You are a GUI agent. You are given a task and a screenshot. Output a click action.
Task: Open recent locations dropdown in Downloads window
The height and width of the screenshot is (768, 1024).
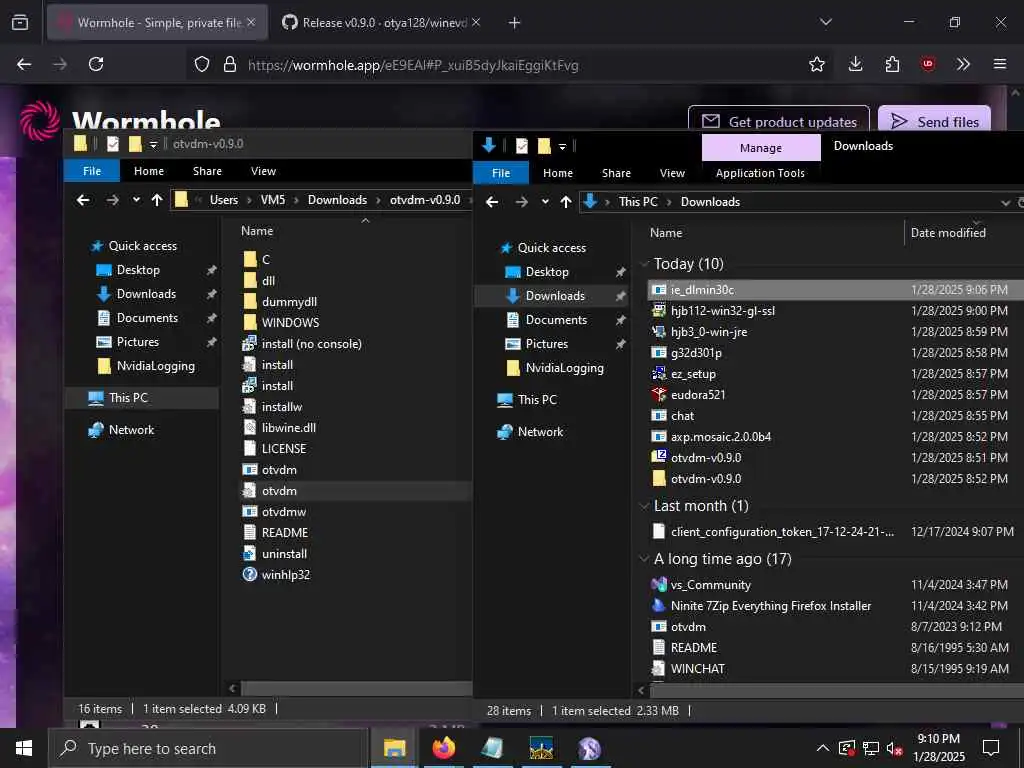coord(545,202)
